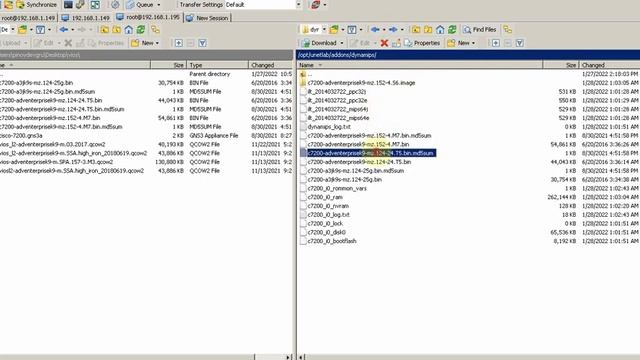The height and width of the screenshot is (360, 640).
Task: Expand right panel forward history dropdown
Action: coord(402,29)
